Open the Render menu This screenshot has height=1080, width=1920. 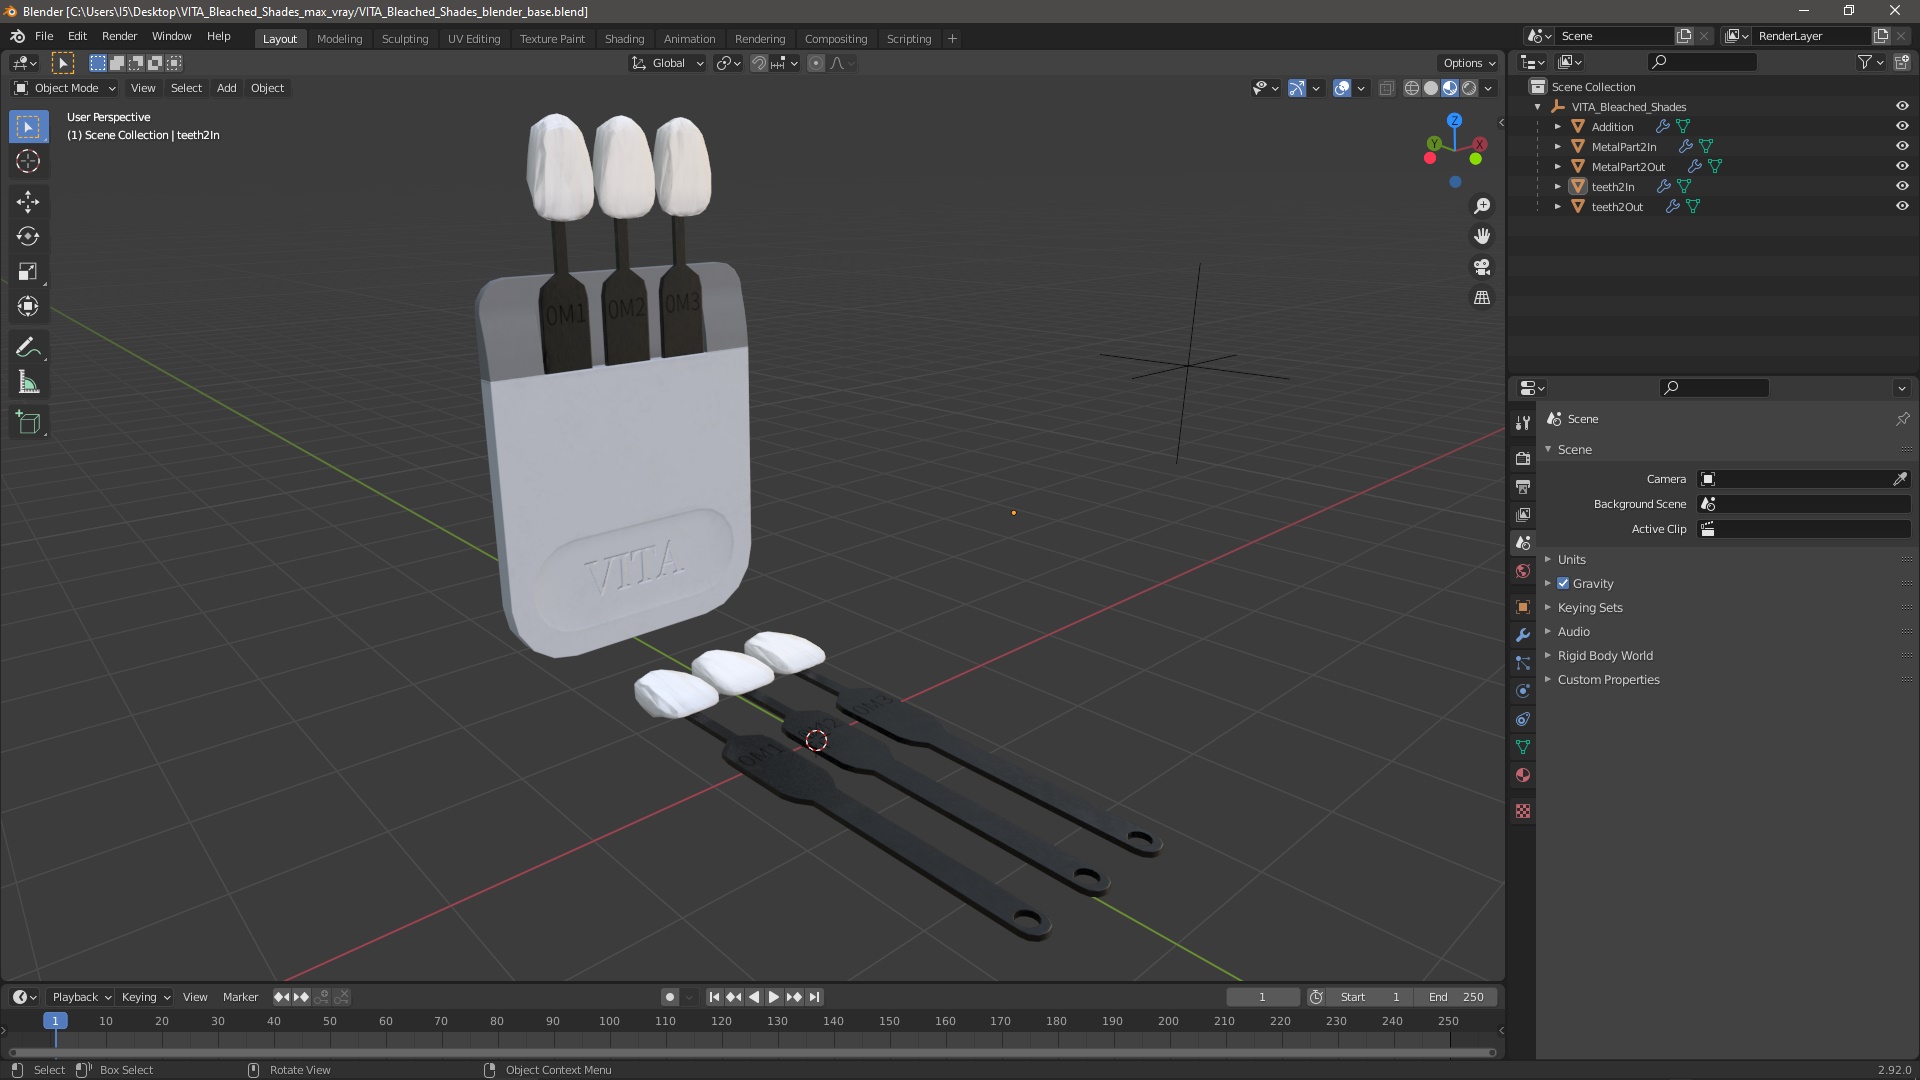[119, 36]
